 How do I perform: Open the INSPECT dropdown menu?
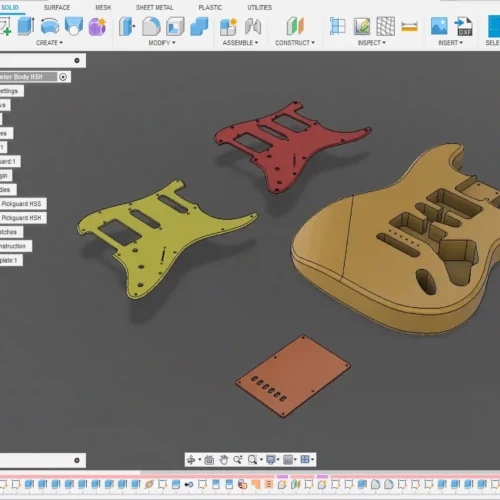click(x=372, y=43)
